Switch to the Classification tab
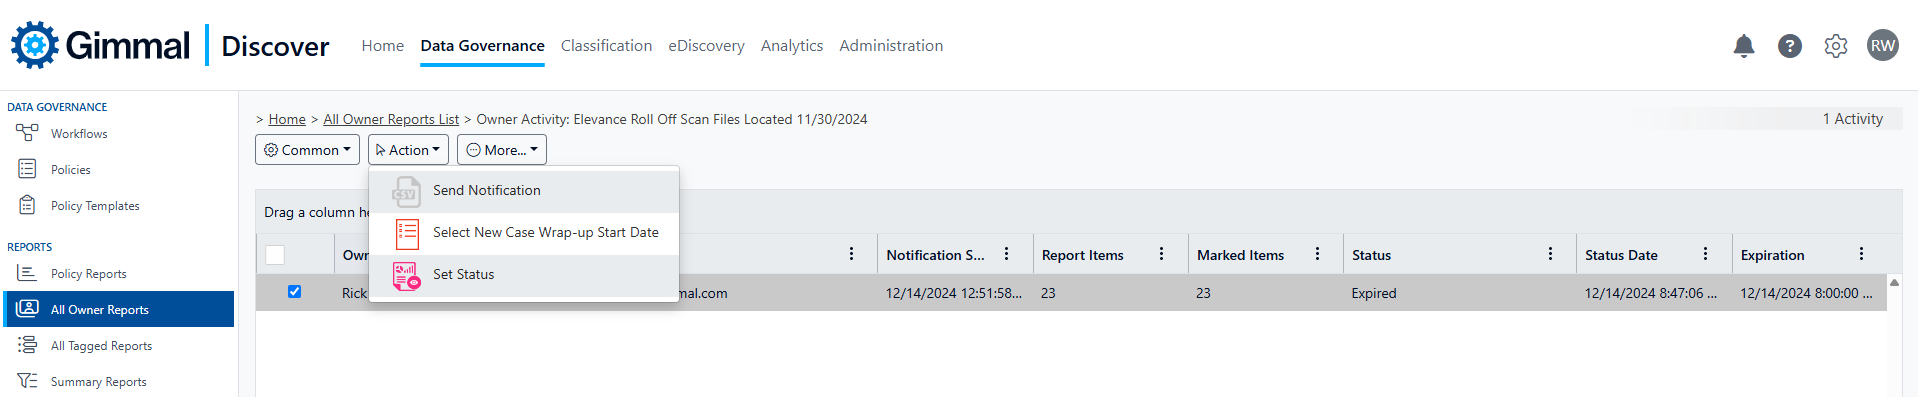 (606, 46)
